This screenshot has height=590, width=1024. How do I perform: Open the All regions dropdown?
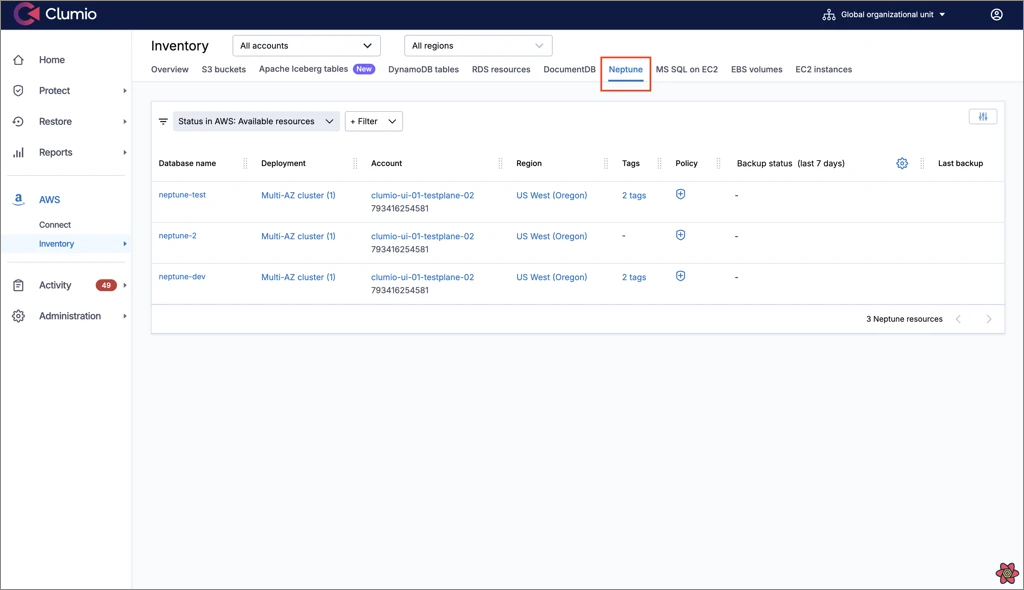(x=478, y=46)
